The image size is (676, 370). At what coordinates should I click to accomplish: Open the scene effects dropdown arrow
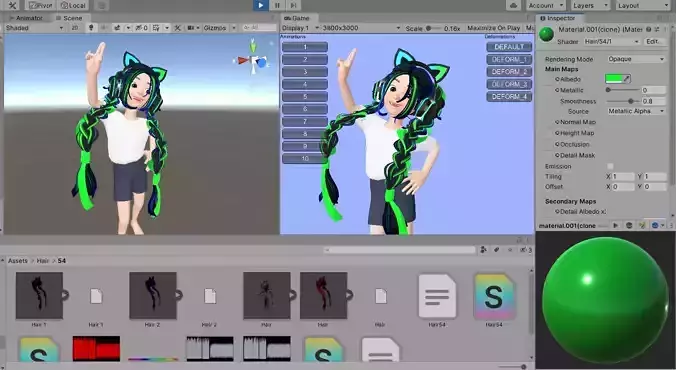pos(128,28)
